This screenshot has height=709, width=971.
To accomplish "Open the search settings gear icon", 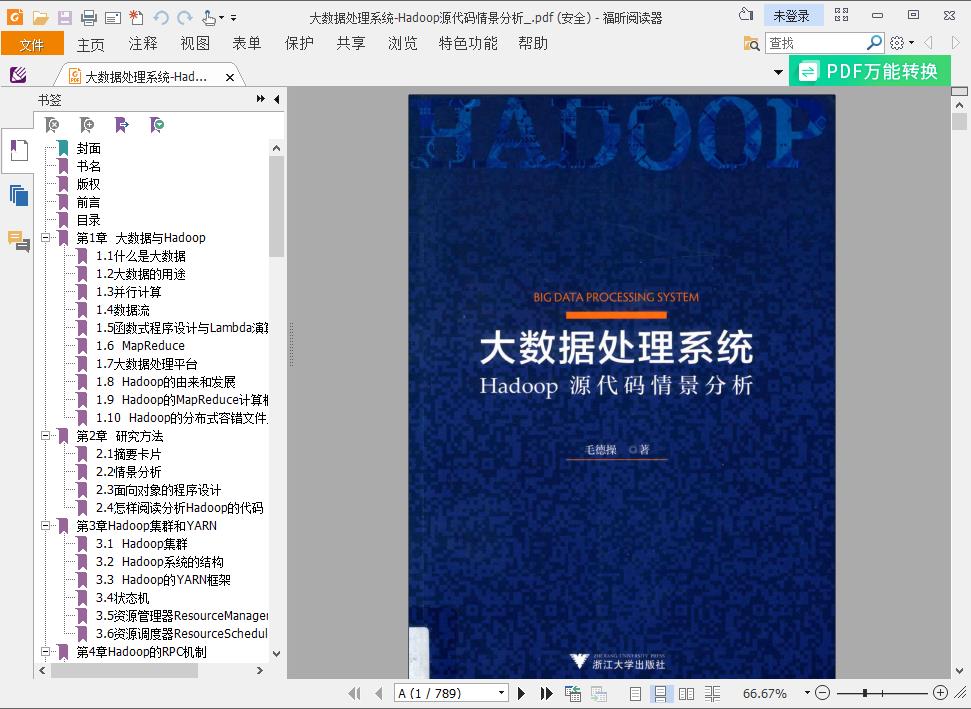I will [897, 43].
